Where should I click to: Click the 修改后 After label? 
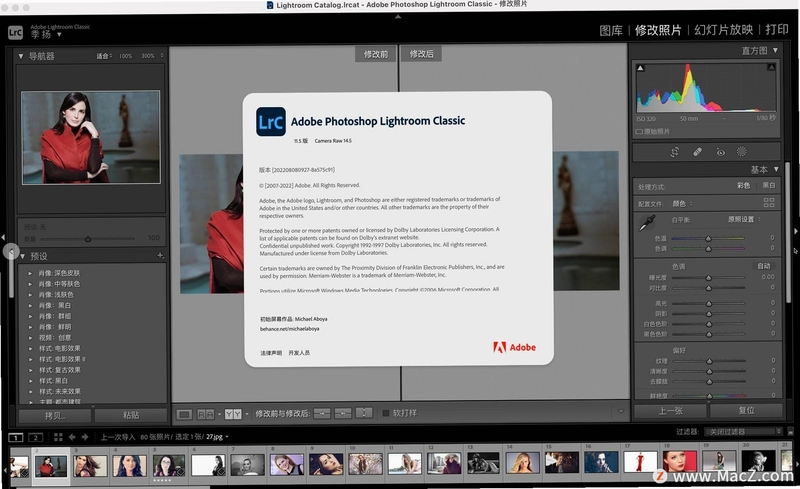pos(421,54)
